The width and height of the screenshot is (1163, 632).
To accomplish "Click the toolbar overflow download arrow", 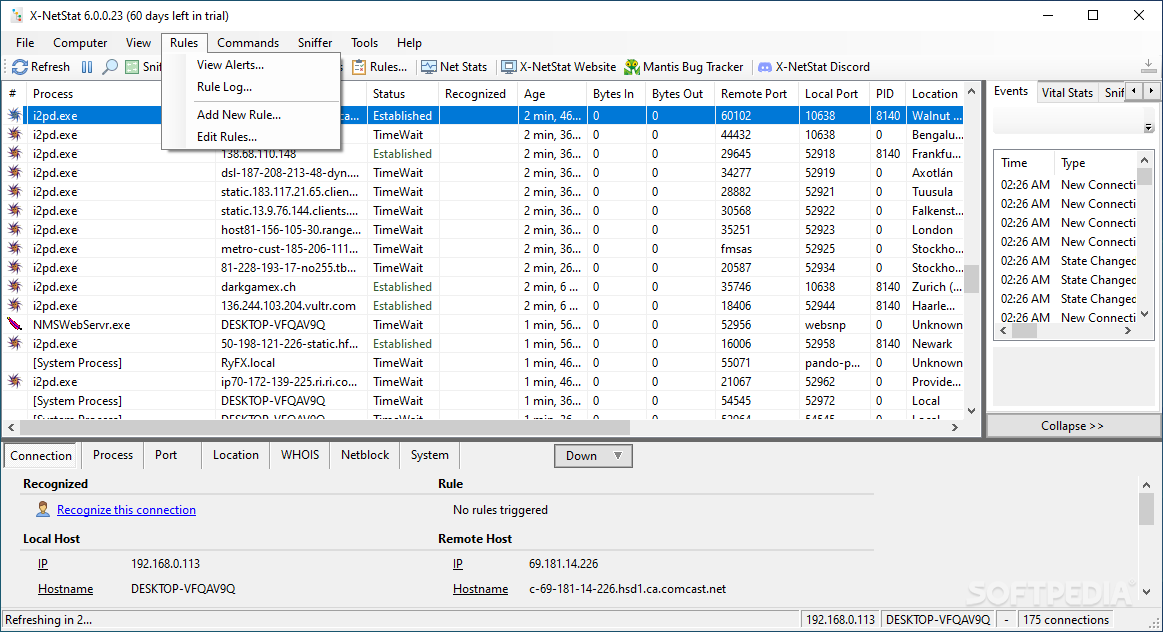I will coord(1148,66).
